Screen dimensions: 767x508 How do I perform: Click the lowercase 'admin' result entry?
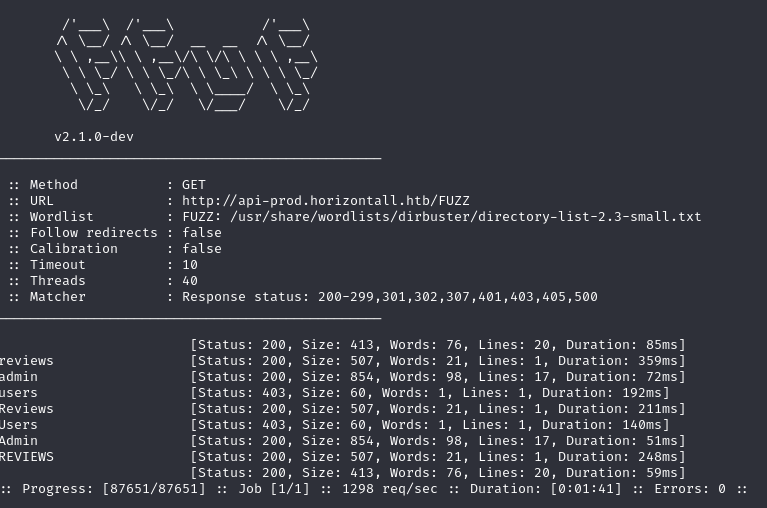point(19,377)
